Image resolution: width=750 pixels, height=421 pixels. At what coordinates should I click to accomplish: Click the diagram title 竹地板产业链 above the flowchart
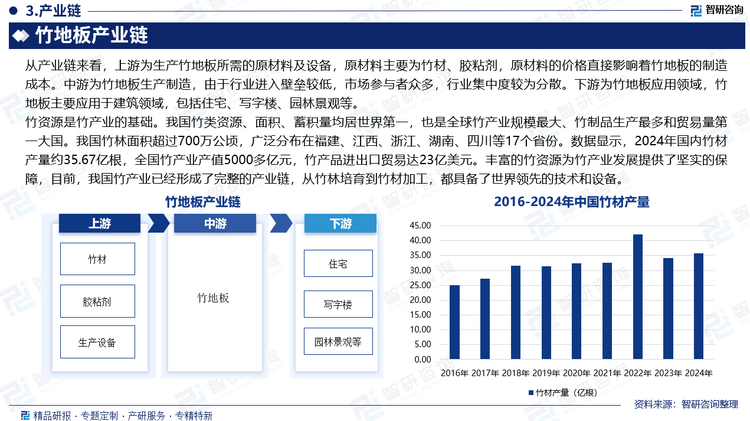[203, 202]
